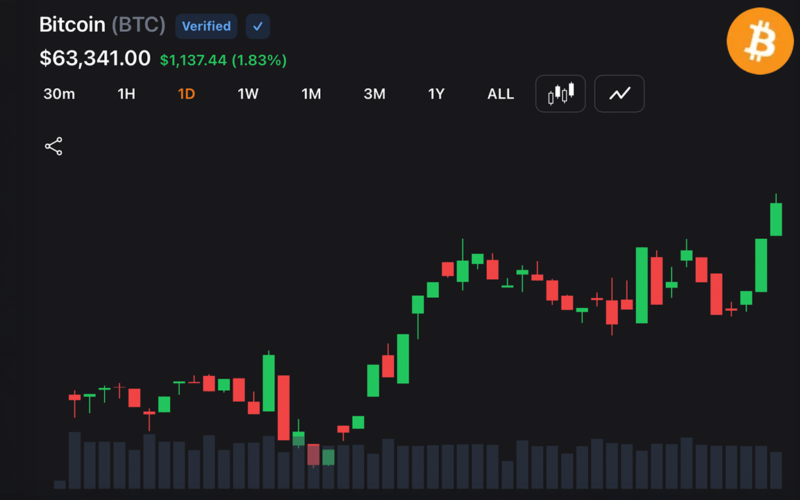Screen dimensions: 800x500
Task: Select the 1D timeframe
Action: pos(186,94)
